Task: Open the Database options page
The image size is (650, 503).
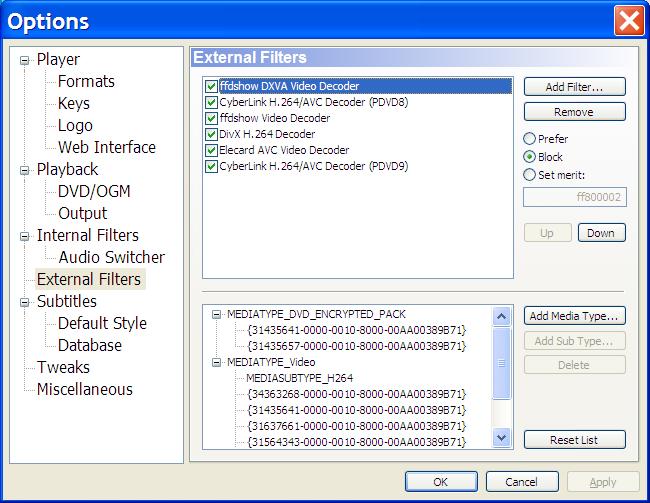Action: [x=90, y=345]
